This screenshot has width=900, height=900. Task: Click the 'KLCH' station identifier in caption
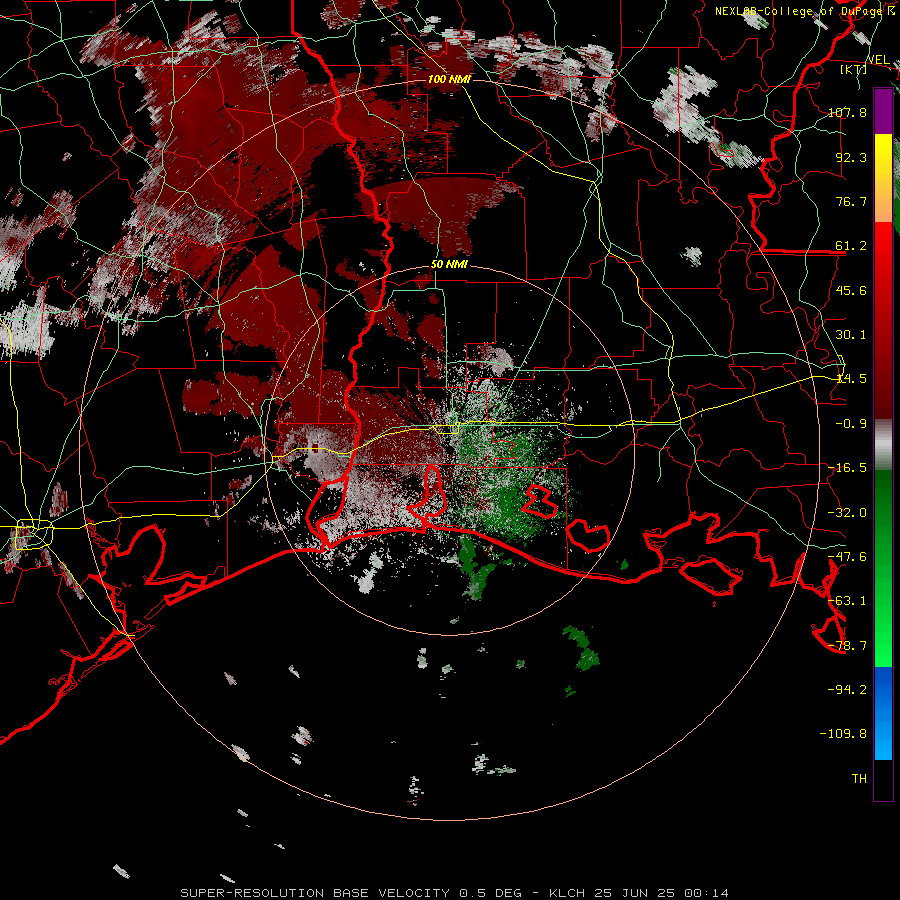tap(568, 893)
